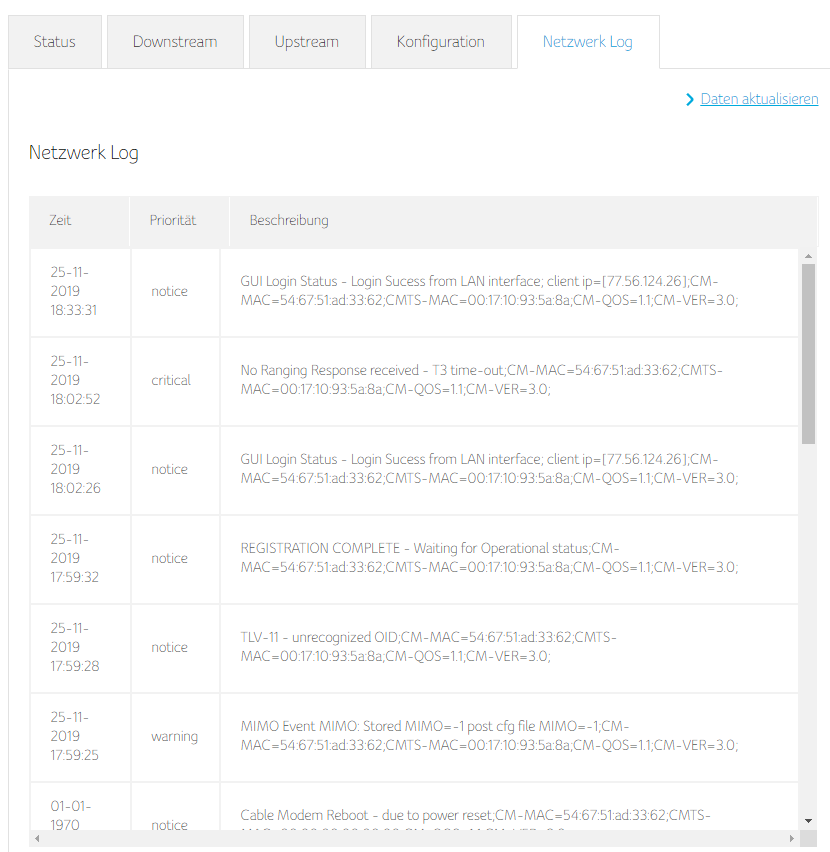Switch to the Downstream tab

(x=175, y=42)
